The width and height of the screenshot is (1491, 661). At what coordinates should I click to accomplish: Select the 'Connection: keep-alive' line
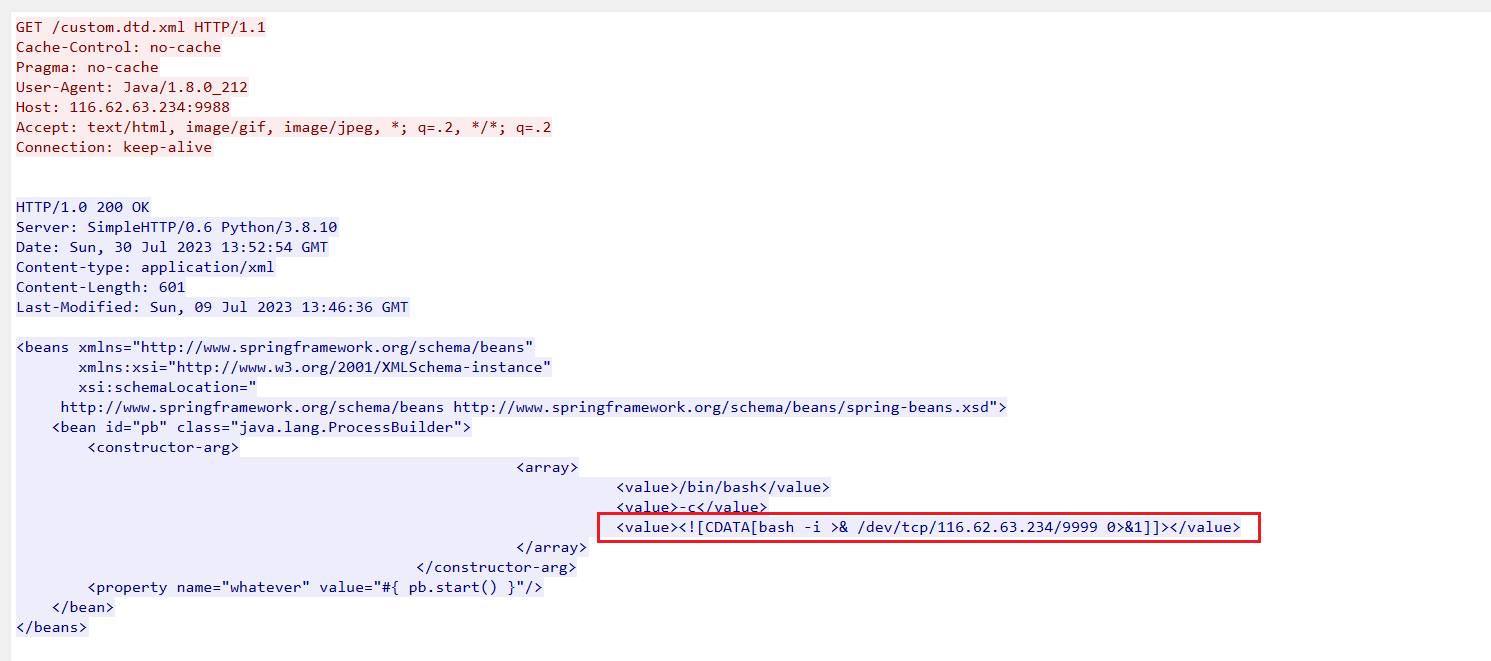pyautogui.click(x=114, y=147)
